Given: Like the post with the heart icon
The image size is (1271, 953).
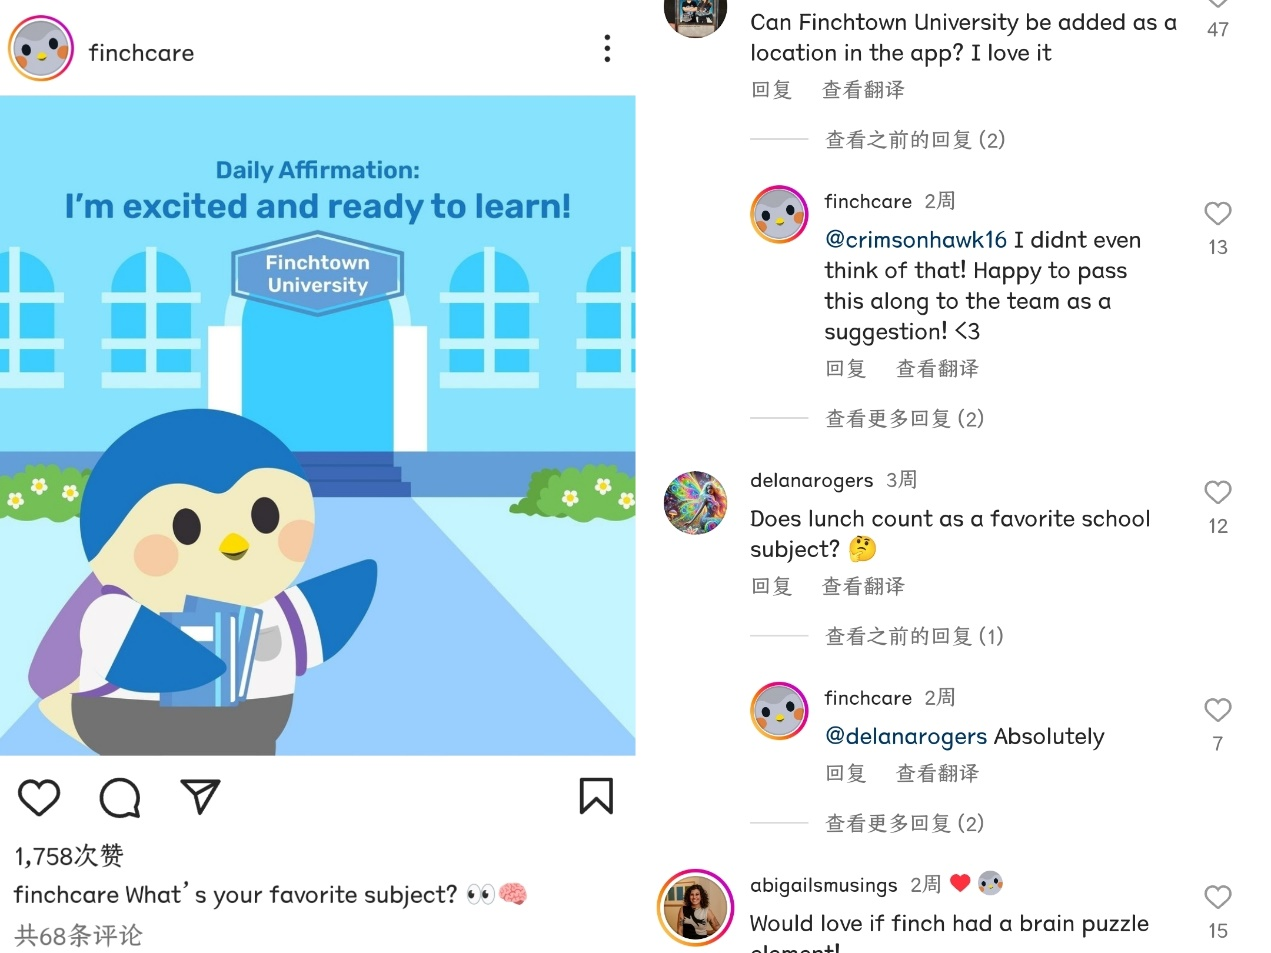Looking at the screenshot, I should click(x=40, y=797).
